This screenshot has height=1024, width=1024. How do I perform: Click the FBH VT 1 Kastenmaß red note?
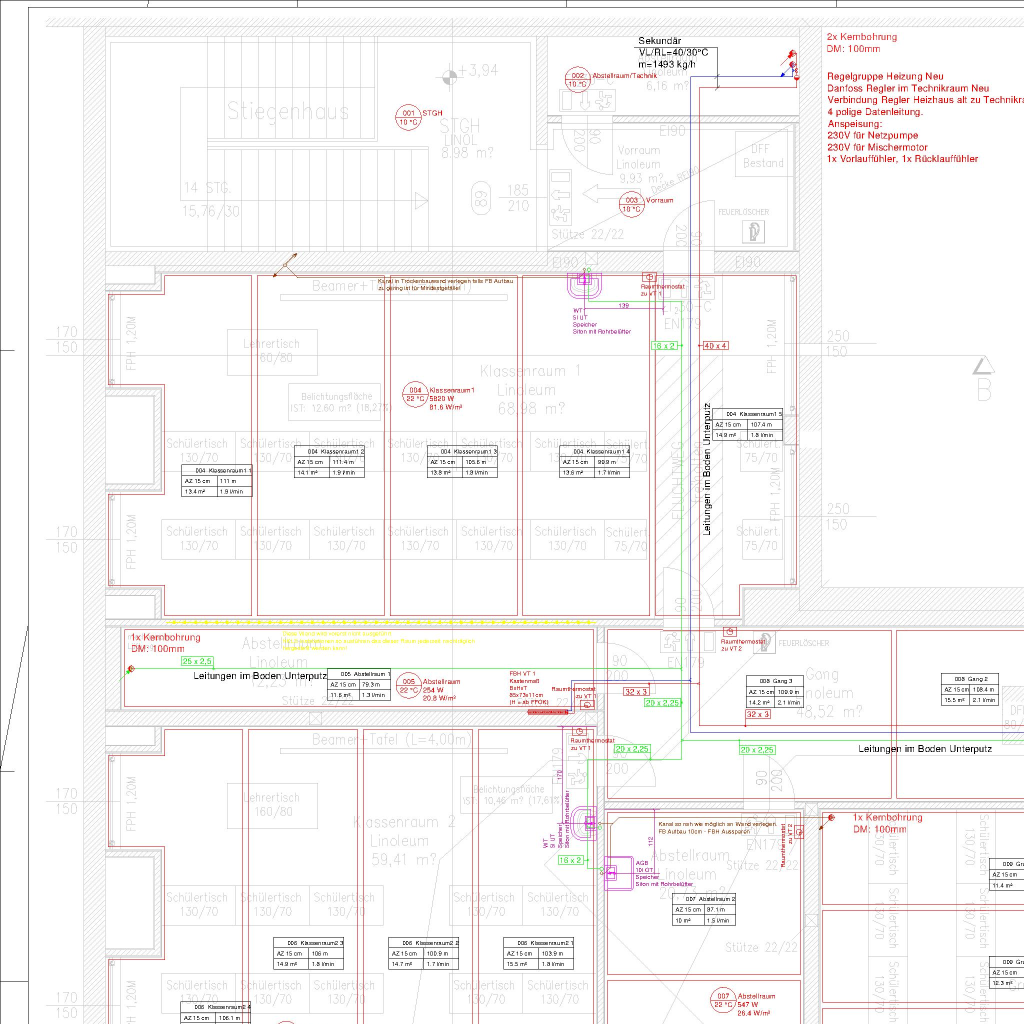point(530,688)
